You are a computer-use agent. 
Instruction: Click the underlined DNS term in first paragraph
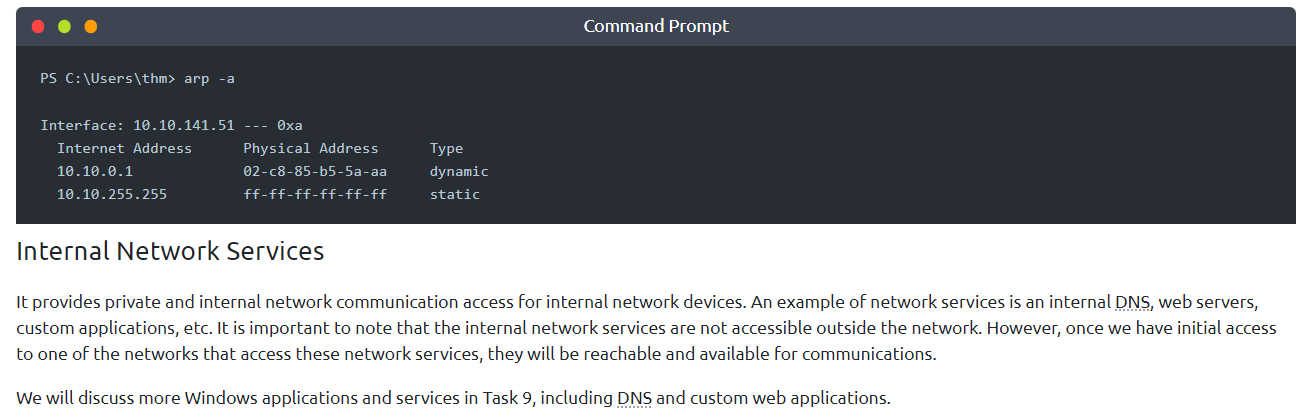coord(1126,301)
